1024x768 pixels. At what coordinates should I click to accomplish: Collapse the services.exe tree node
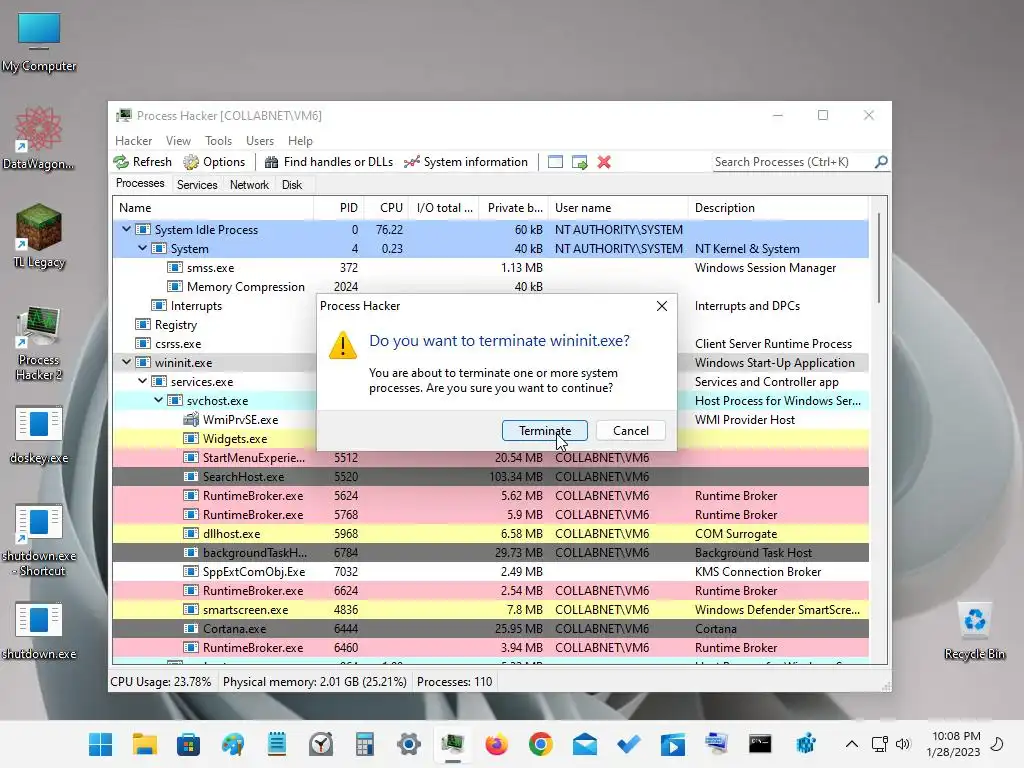(x=142, y=381)
